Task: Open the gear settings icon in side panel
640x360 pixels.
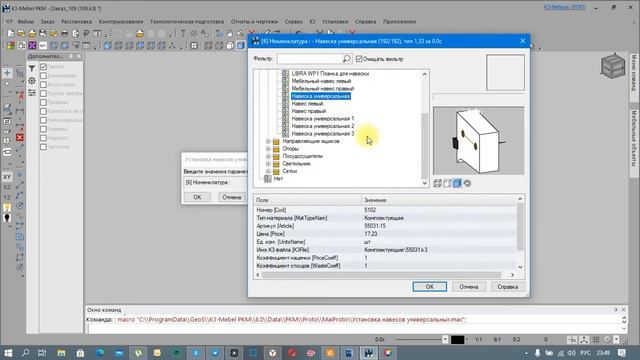Action: coord(32,81)
